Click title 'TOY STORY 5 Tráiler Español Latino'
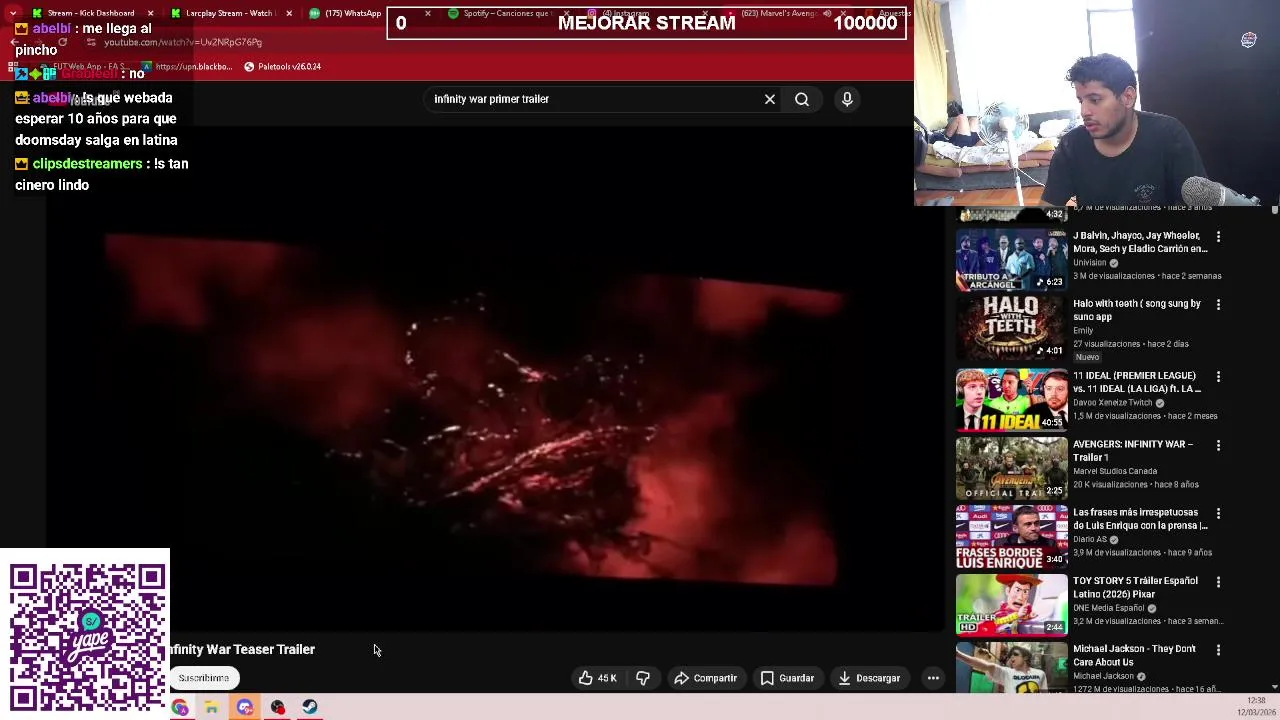 pos(1135,587)
